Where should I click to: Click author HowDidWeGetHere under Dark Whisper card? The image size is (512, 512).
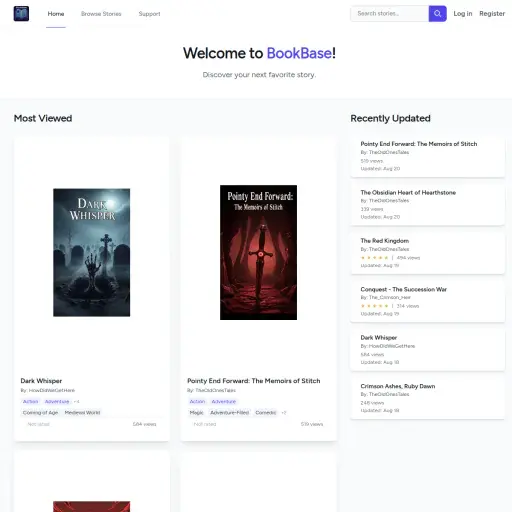52,390
